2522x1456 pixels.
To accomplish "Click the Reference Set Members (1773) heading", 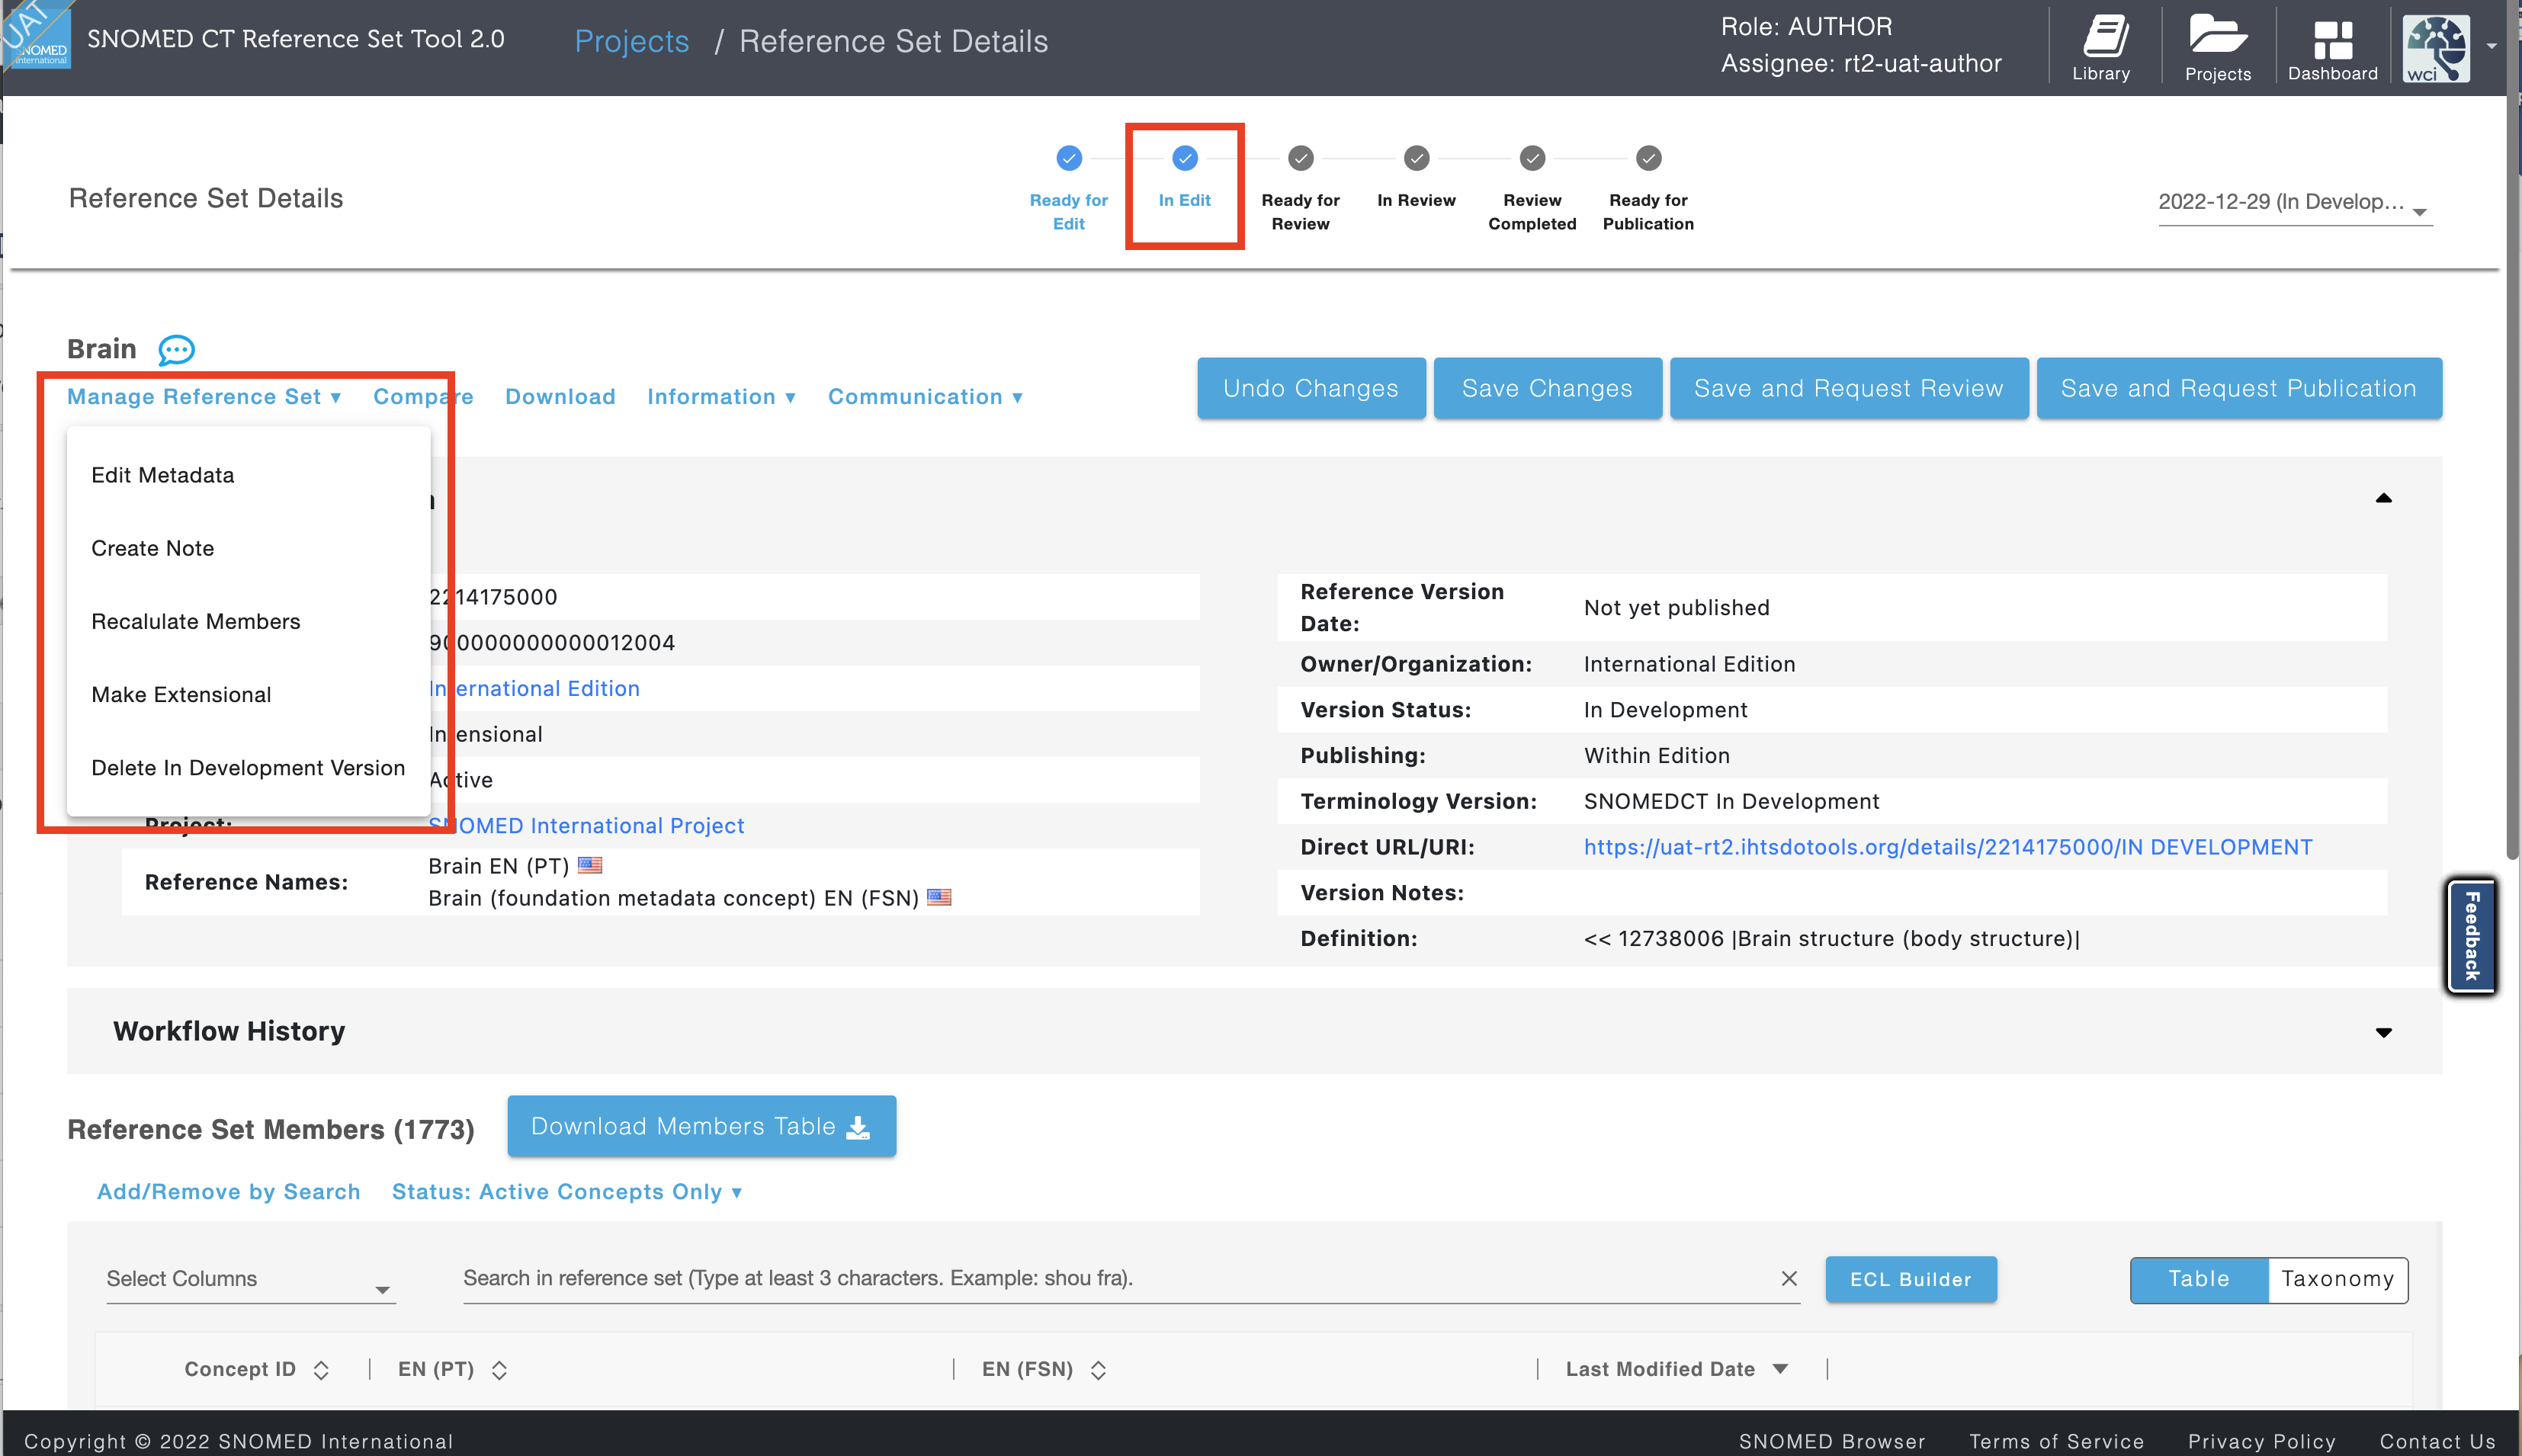I will coord(271,1129).
